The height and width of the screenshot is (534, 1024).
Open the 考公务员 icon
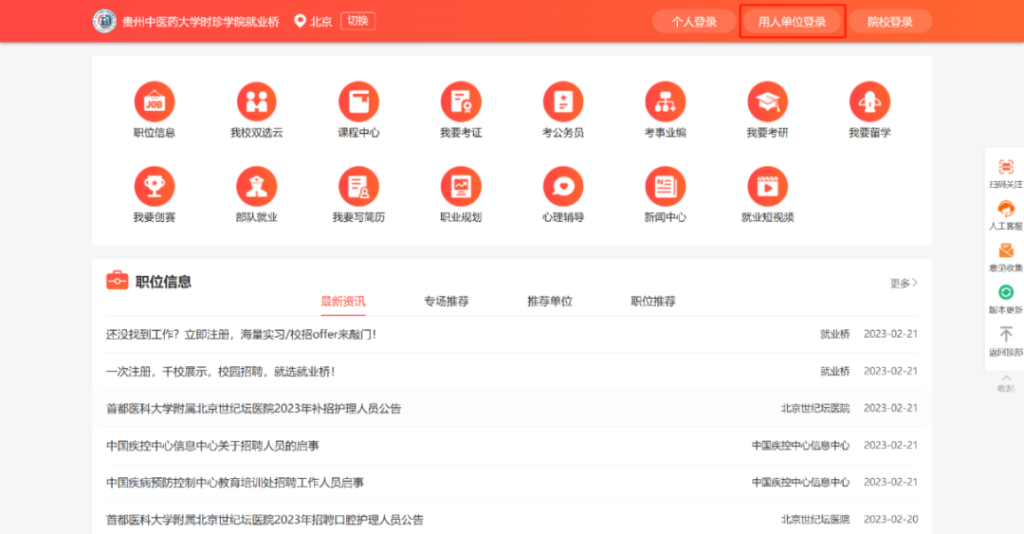(563, 102)
